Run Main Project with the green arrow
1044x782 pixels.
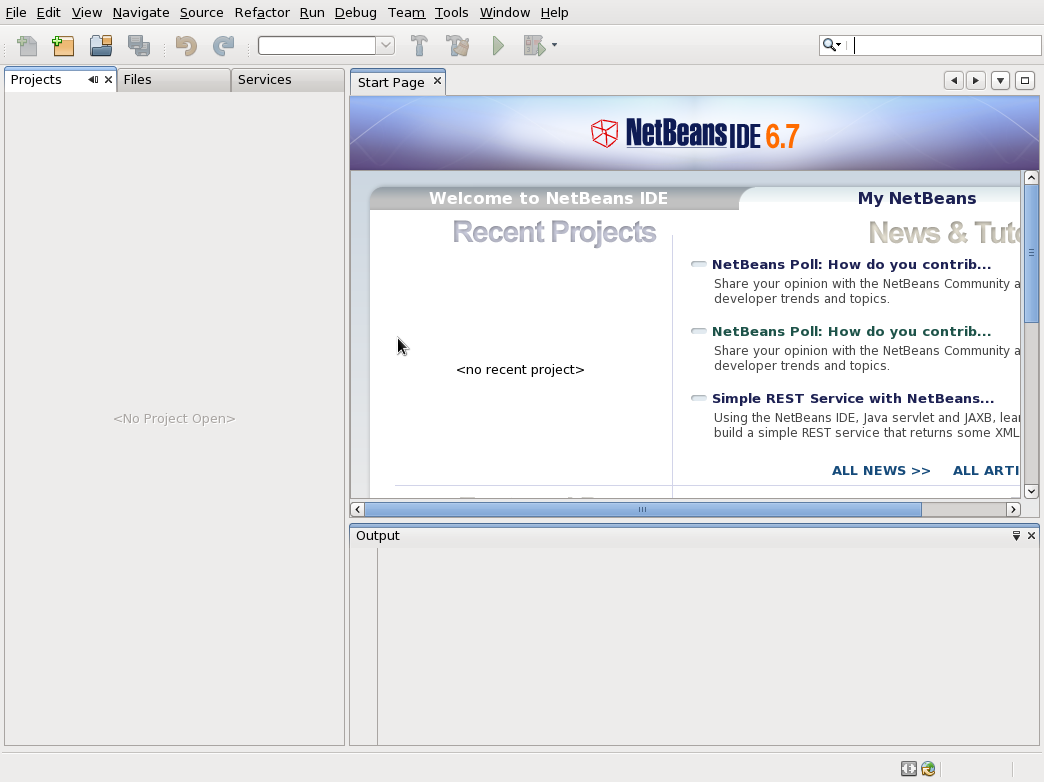point(498,45)
